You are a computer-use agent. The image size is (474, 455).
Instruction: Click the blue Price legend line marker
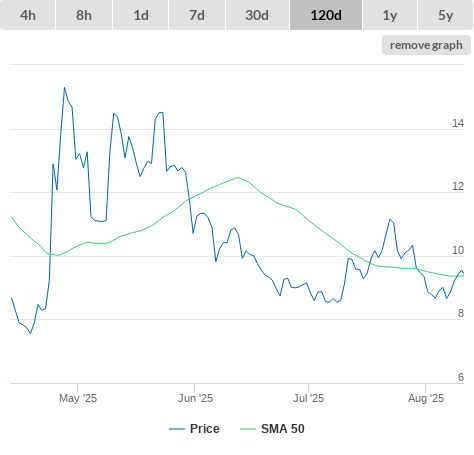(177, 429)
